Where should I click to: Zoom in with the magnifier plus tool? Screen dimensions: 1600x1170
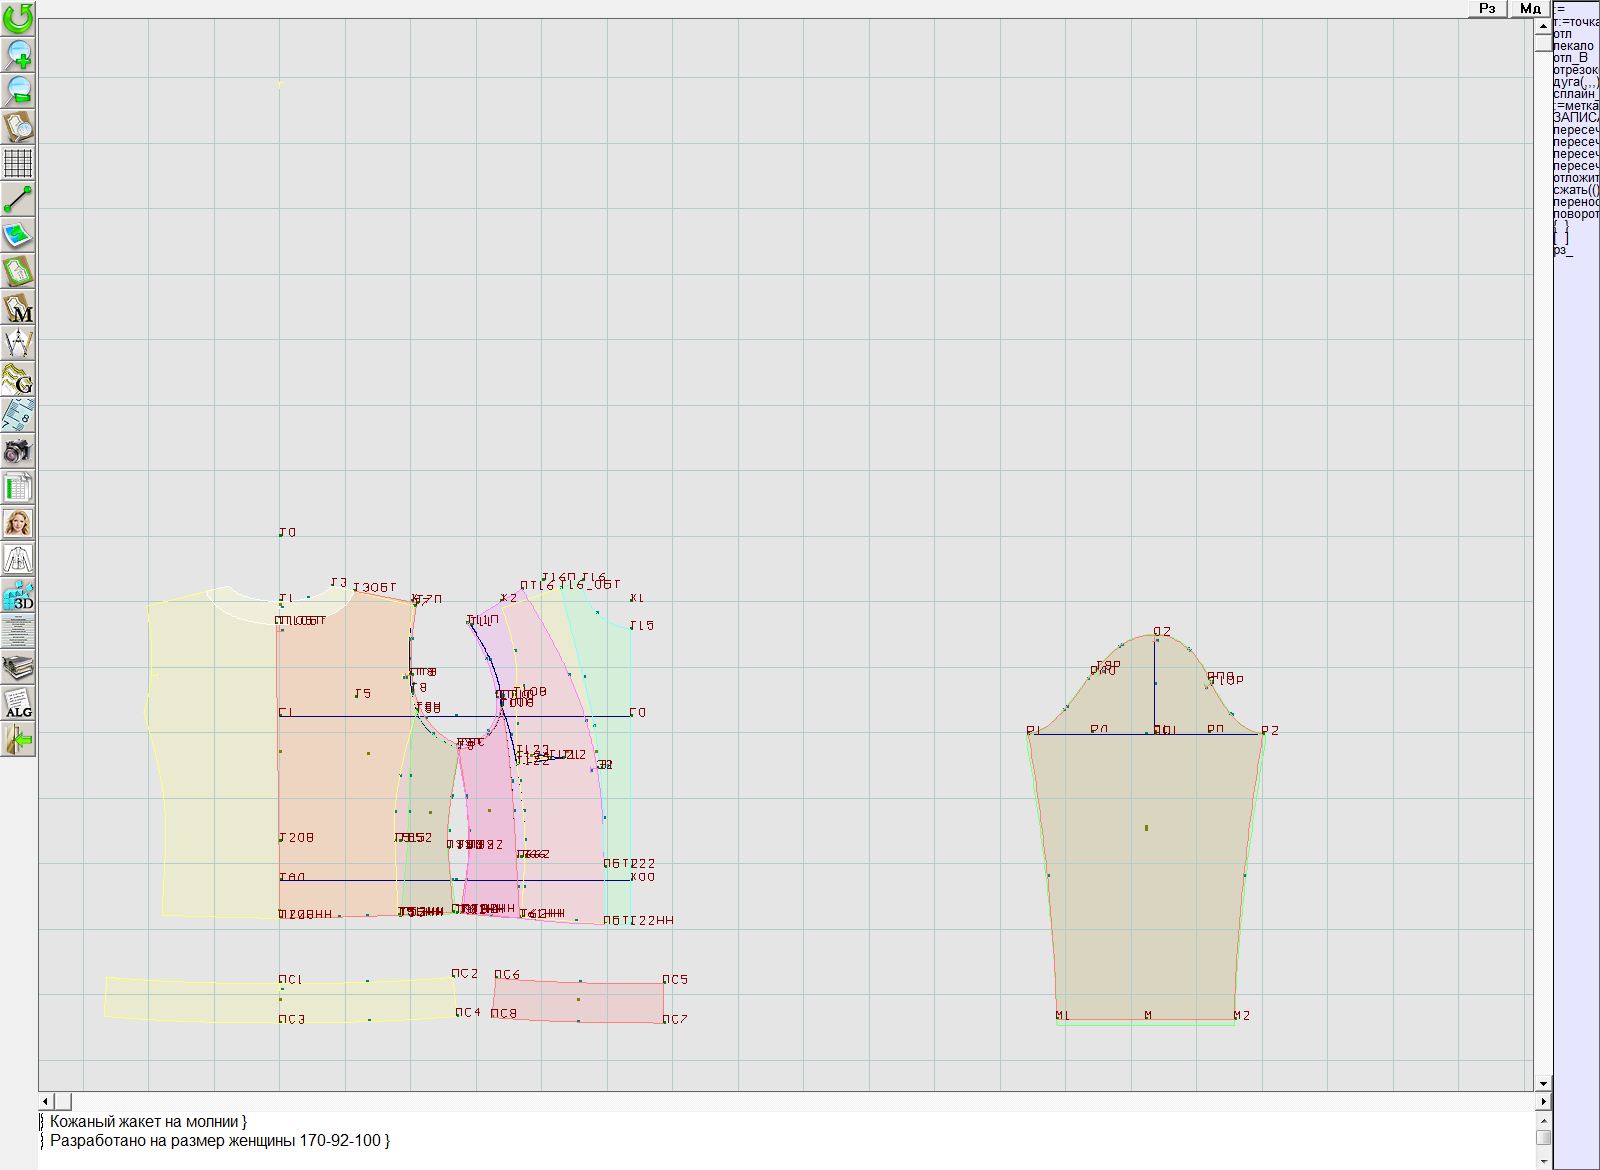18,54
